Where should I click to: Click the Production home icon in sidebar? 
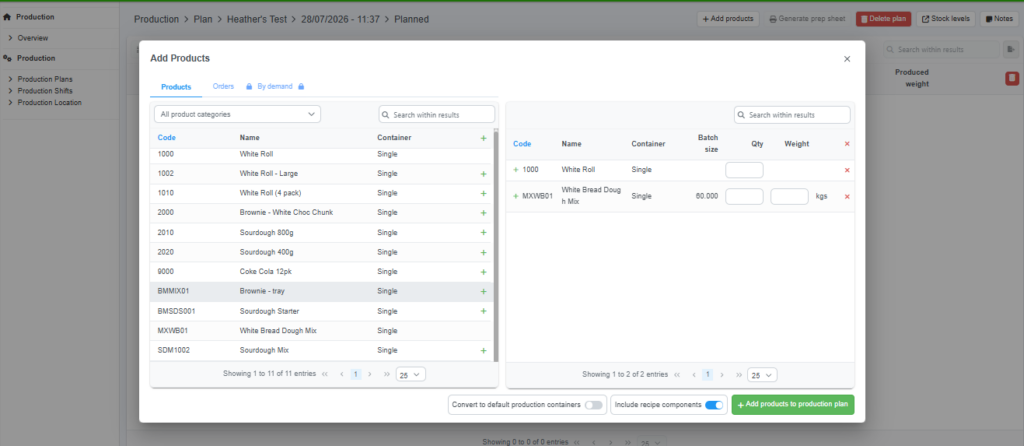(7, 17)
